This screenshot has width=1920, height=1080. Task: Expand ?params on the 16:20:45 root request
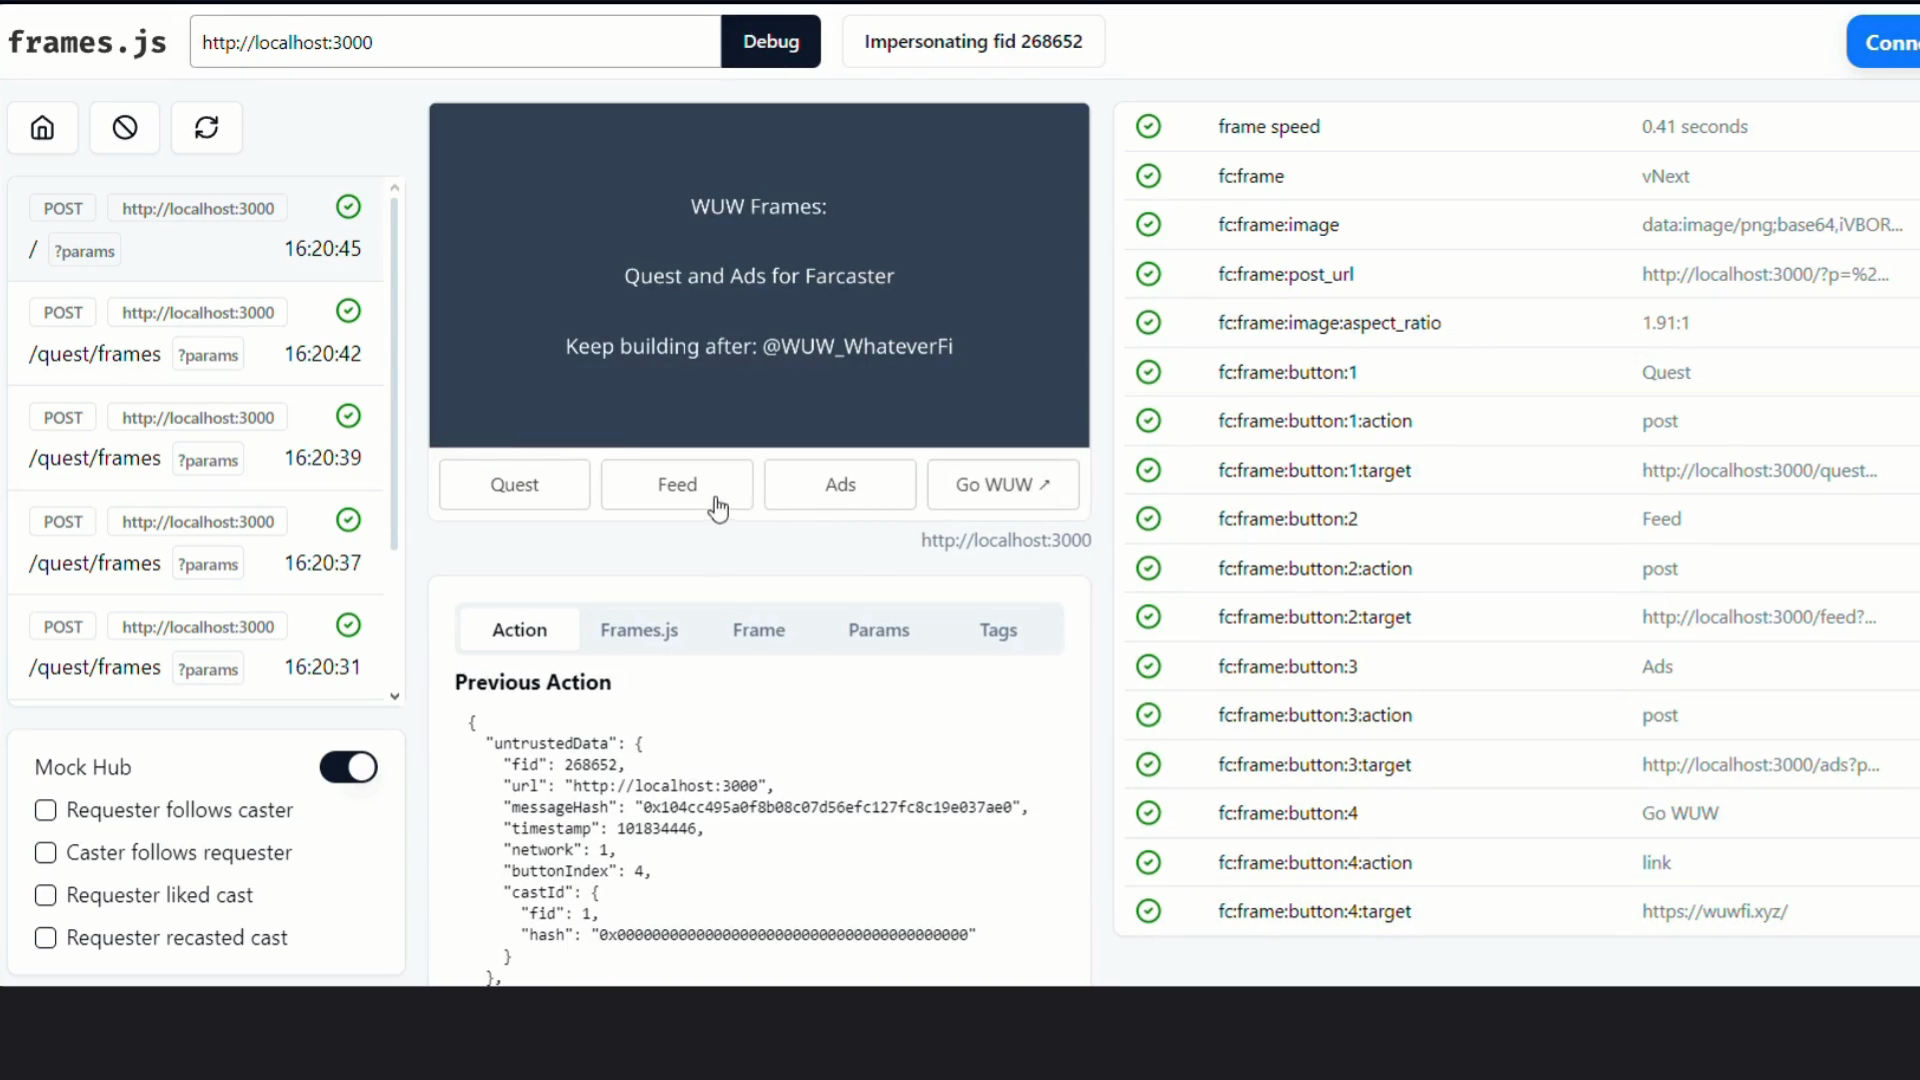(84, 251)
